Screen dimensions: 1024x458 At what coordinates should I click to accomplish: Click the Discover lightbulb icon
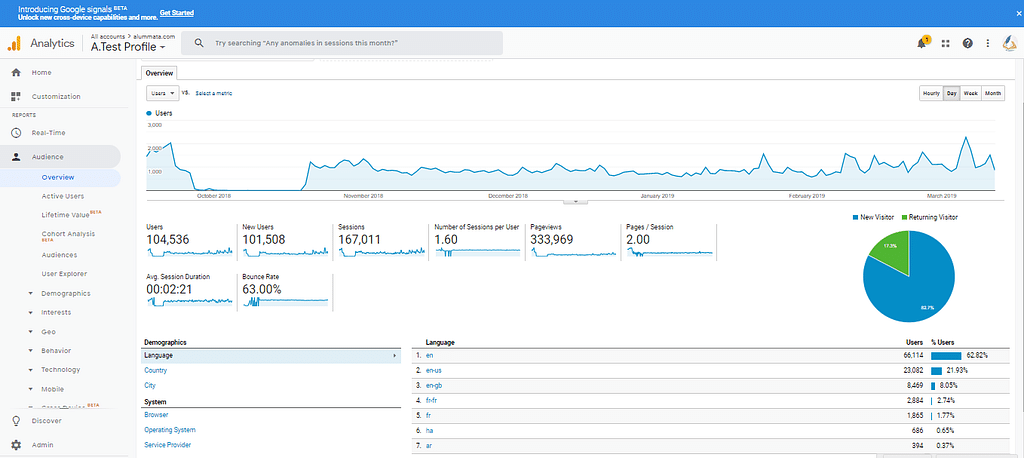tap(16, 421)
